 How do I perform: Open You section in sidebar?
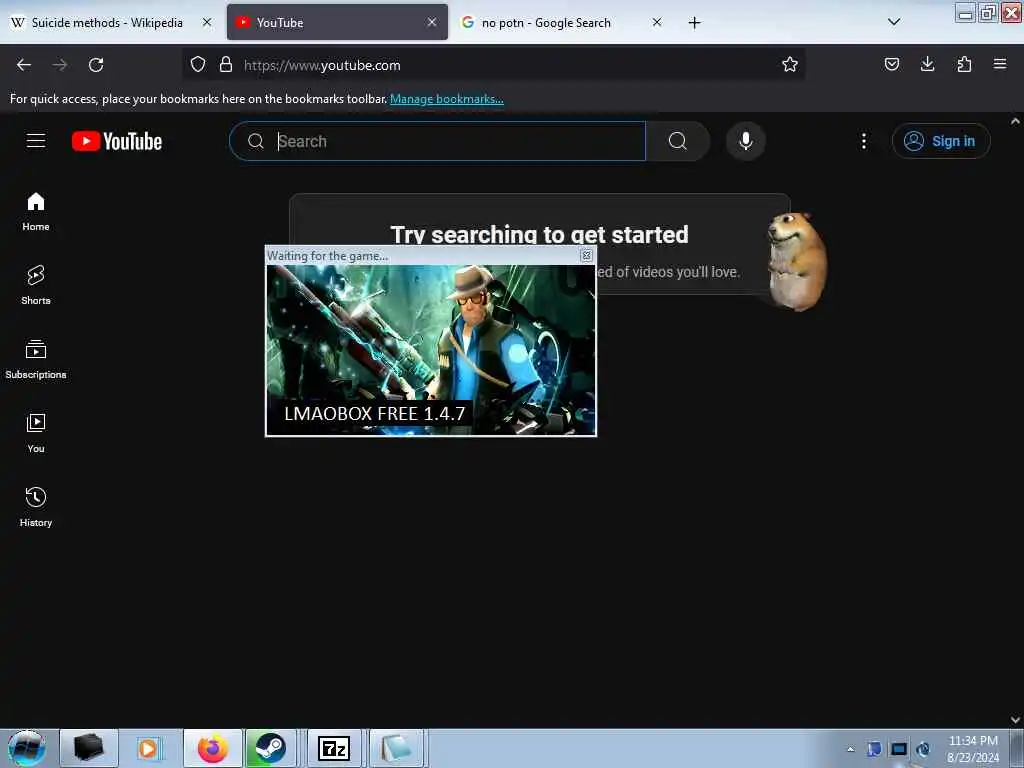click(36, 433)
